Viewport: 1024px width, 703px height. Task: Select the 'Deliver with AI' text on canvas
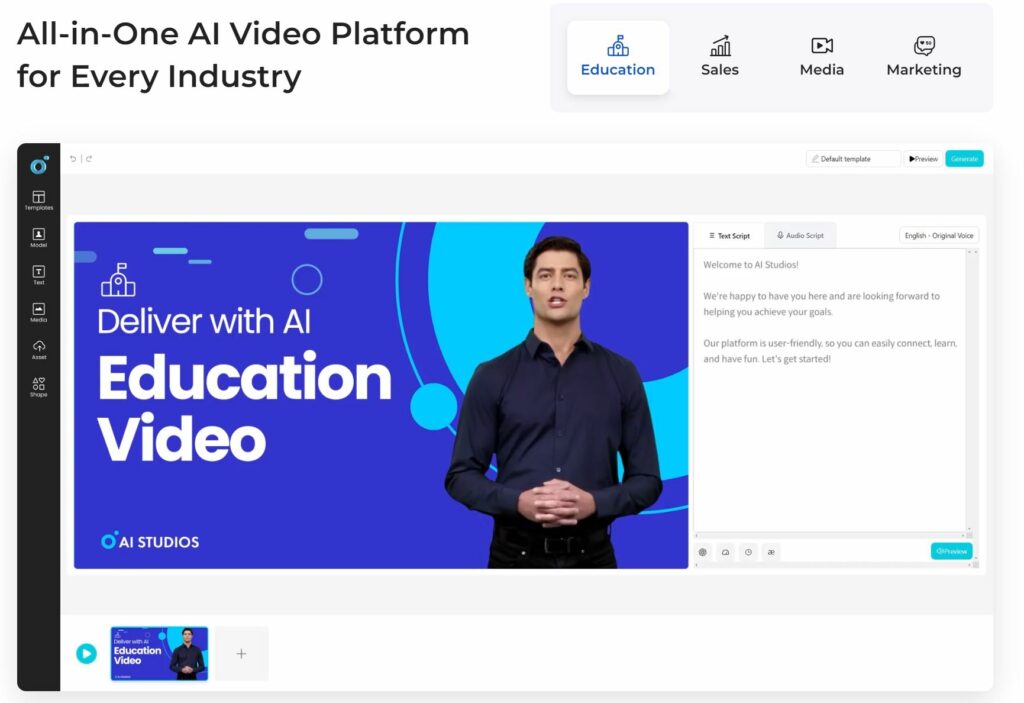(204, 321)
